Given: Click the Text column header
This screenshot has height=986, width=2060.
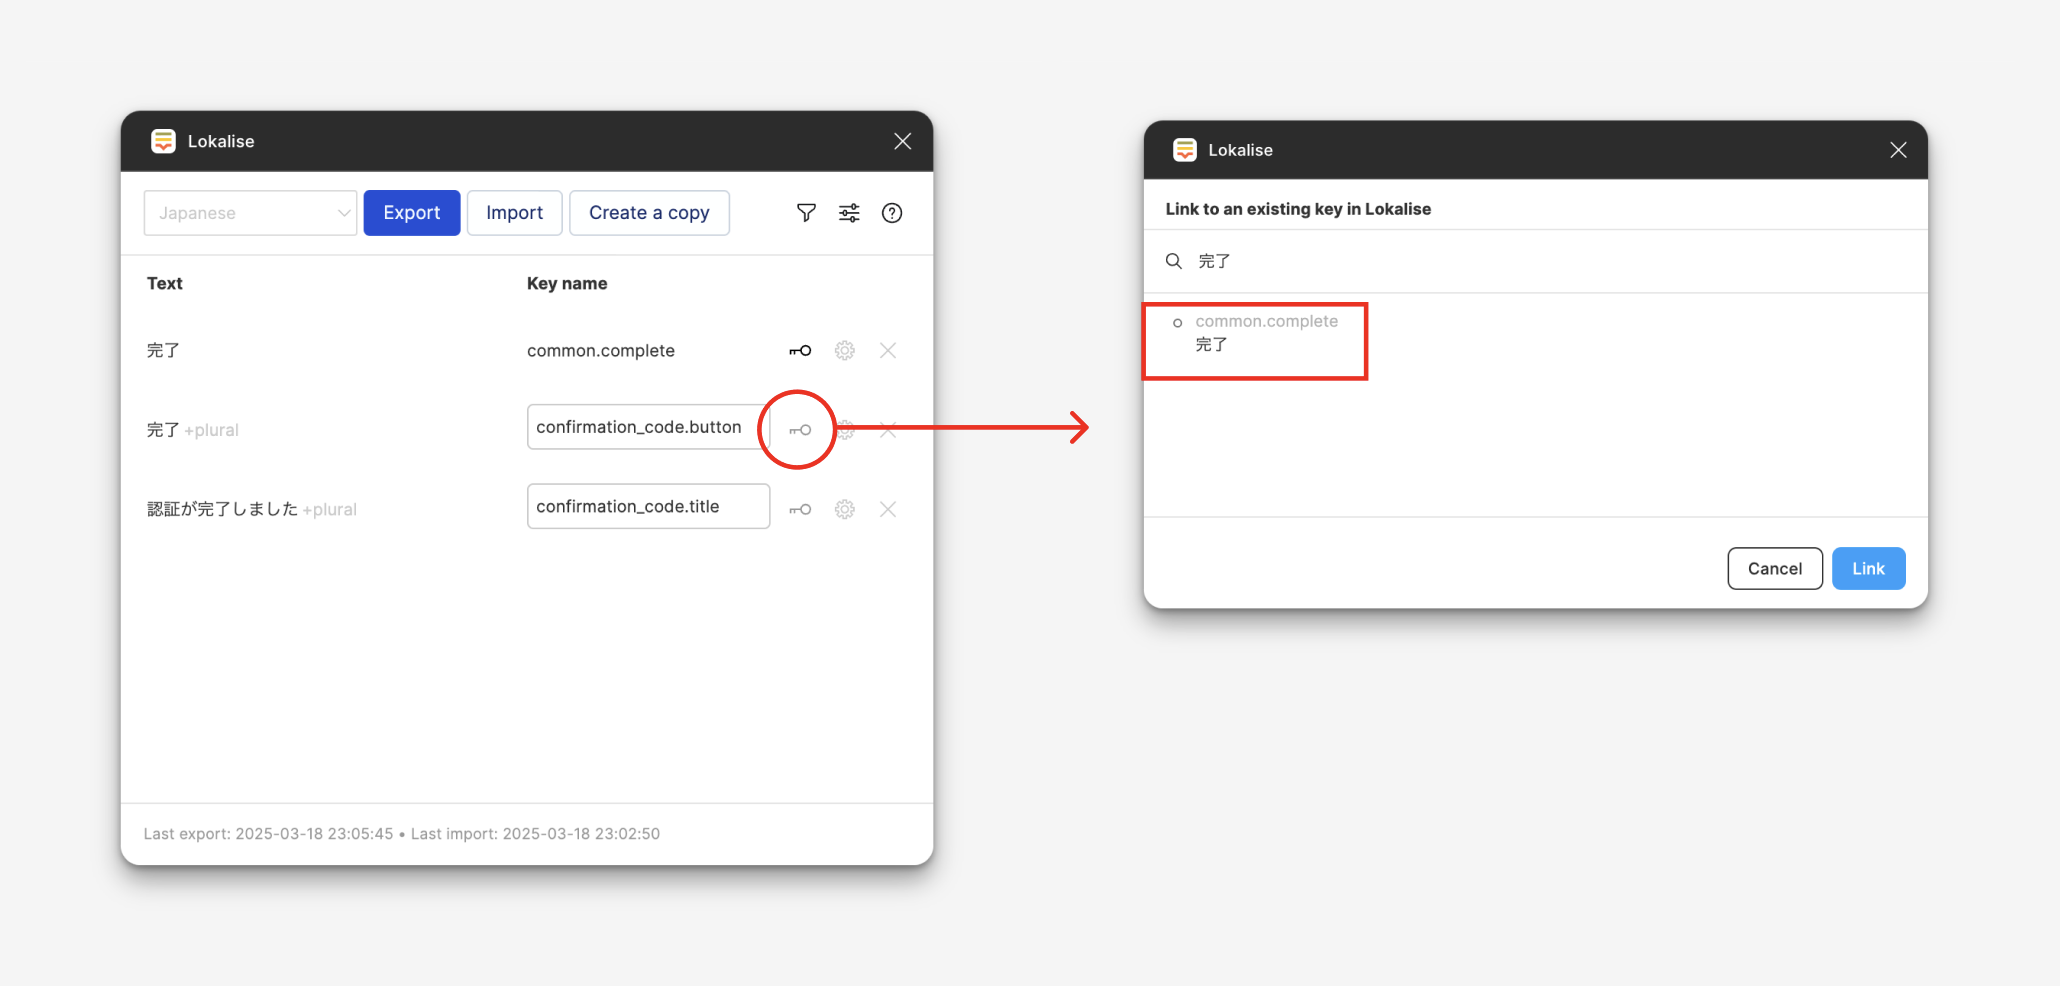Looking at the screenshot, I should (x=165, y=284).
